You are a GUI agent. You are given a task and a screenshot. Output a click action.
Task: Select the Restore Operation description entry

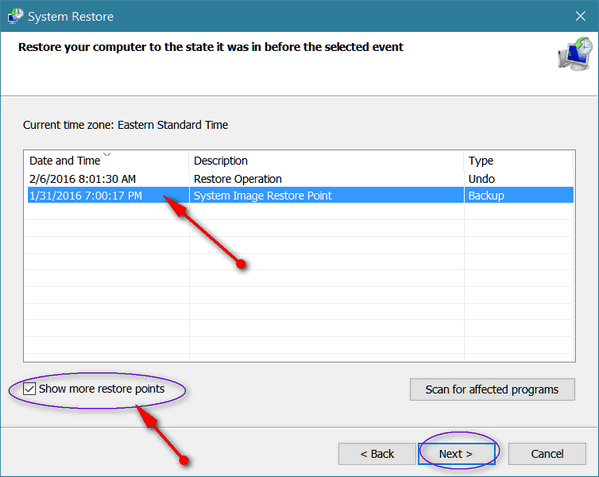238,179
